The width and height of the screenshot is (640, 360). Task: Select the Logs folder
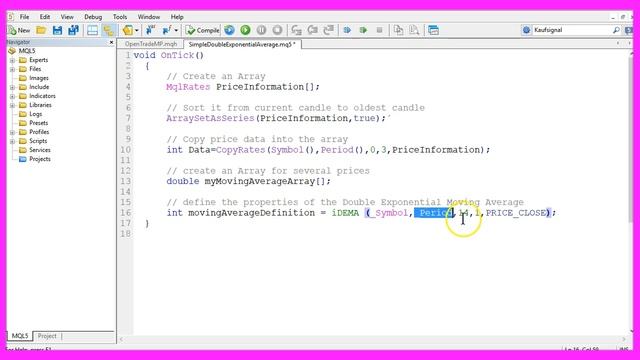point(35,114)
